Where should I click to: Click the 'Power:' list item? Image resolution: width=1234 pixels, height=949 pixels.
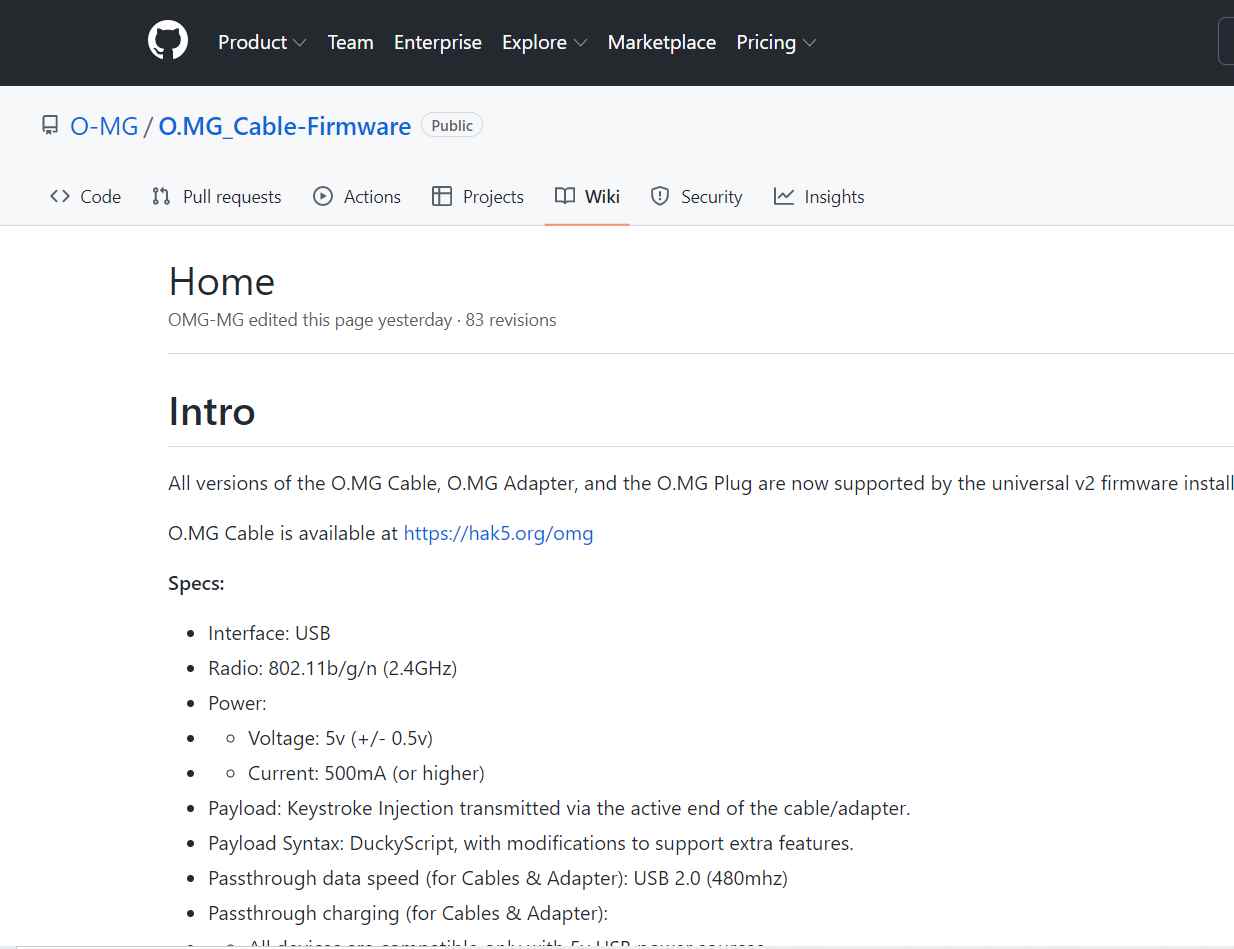(238, 703)
